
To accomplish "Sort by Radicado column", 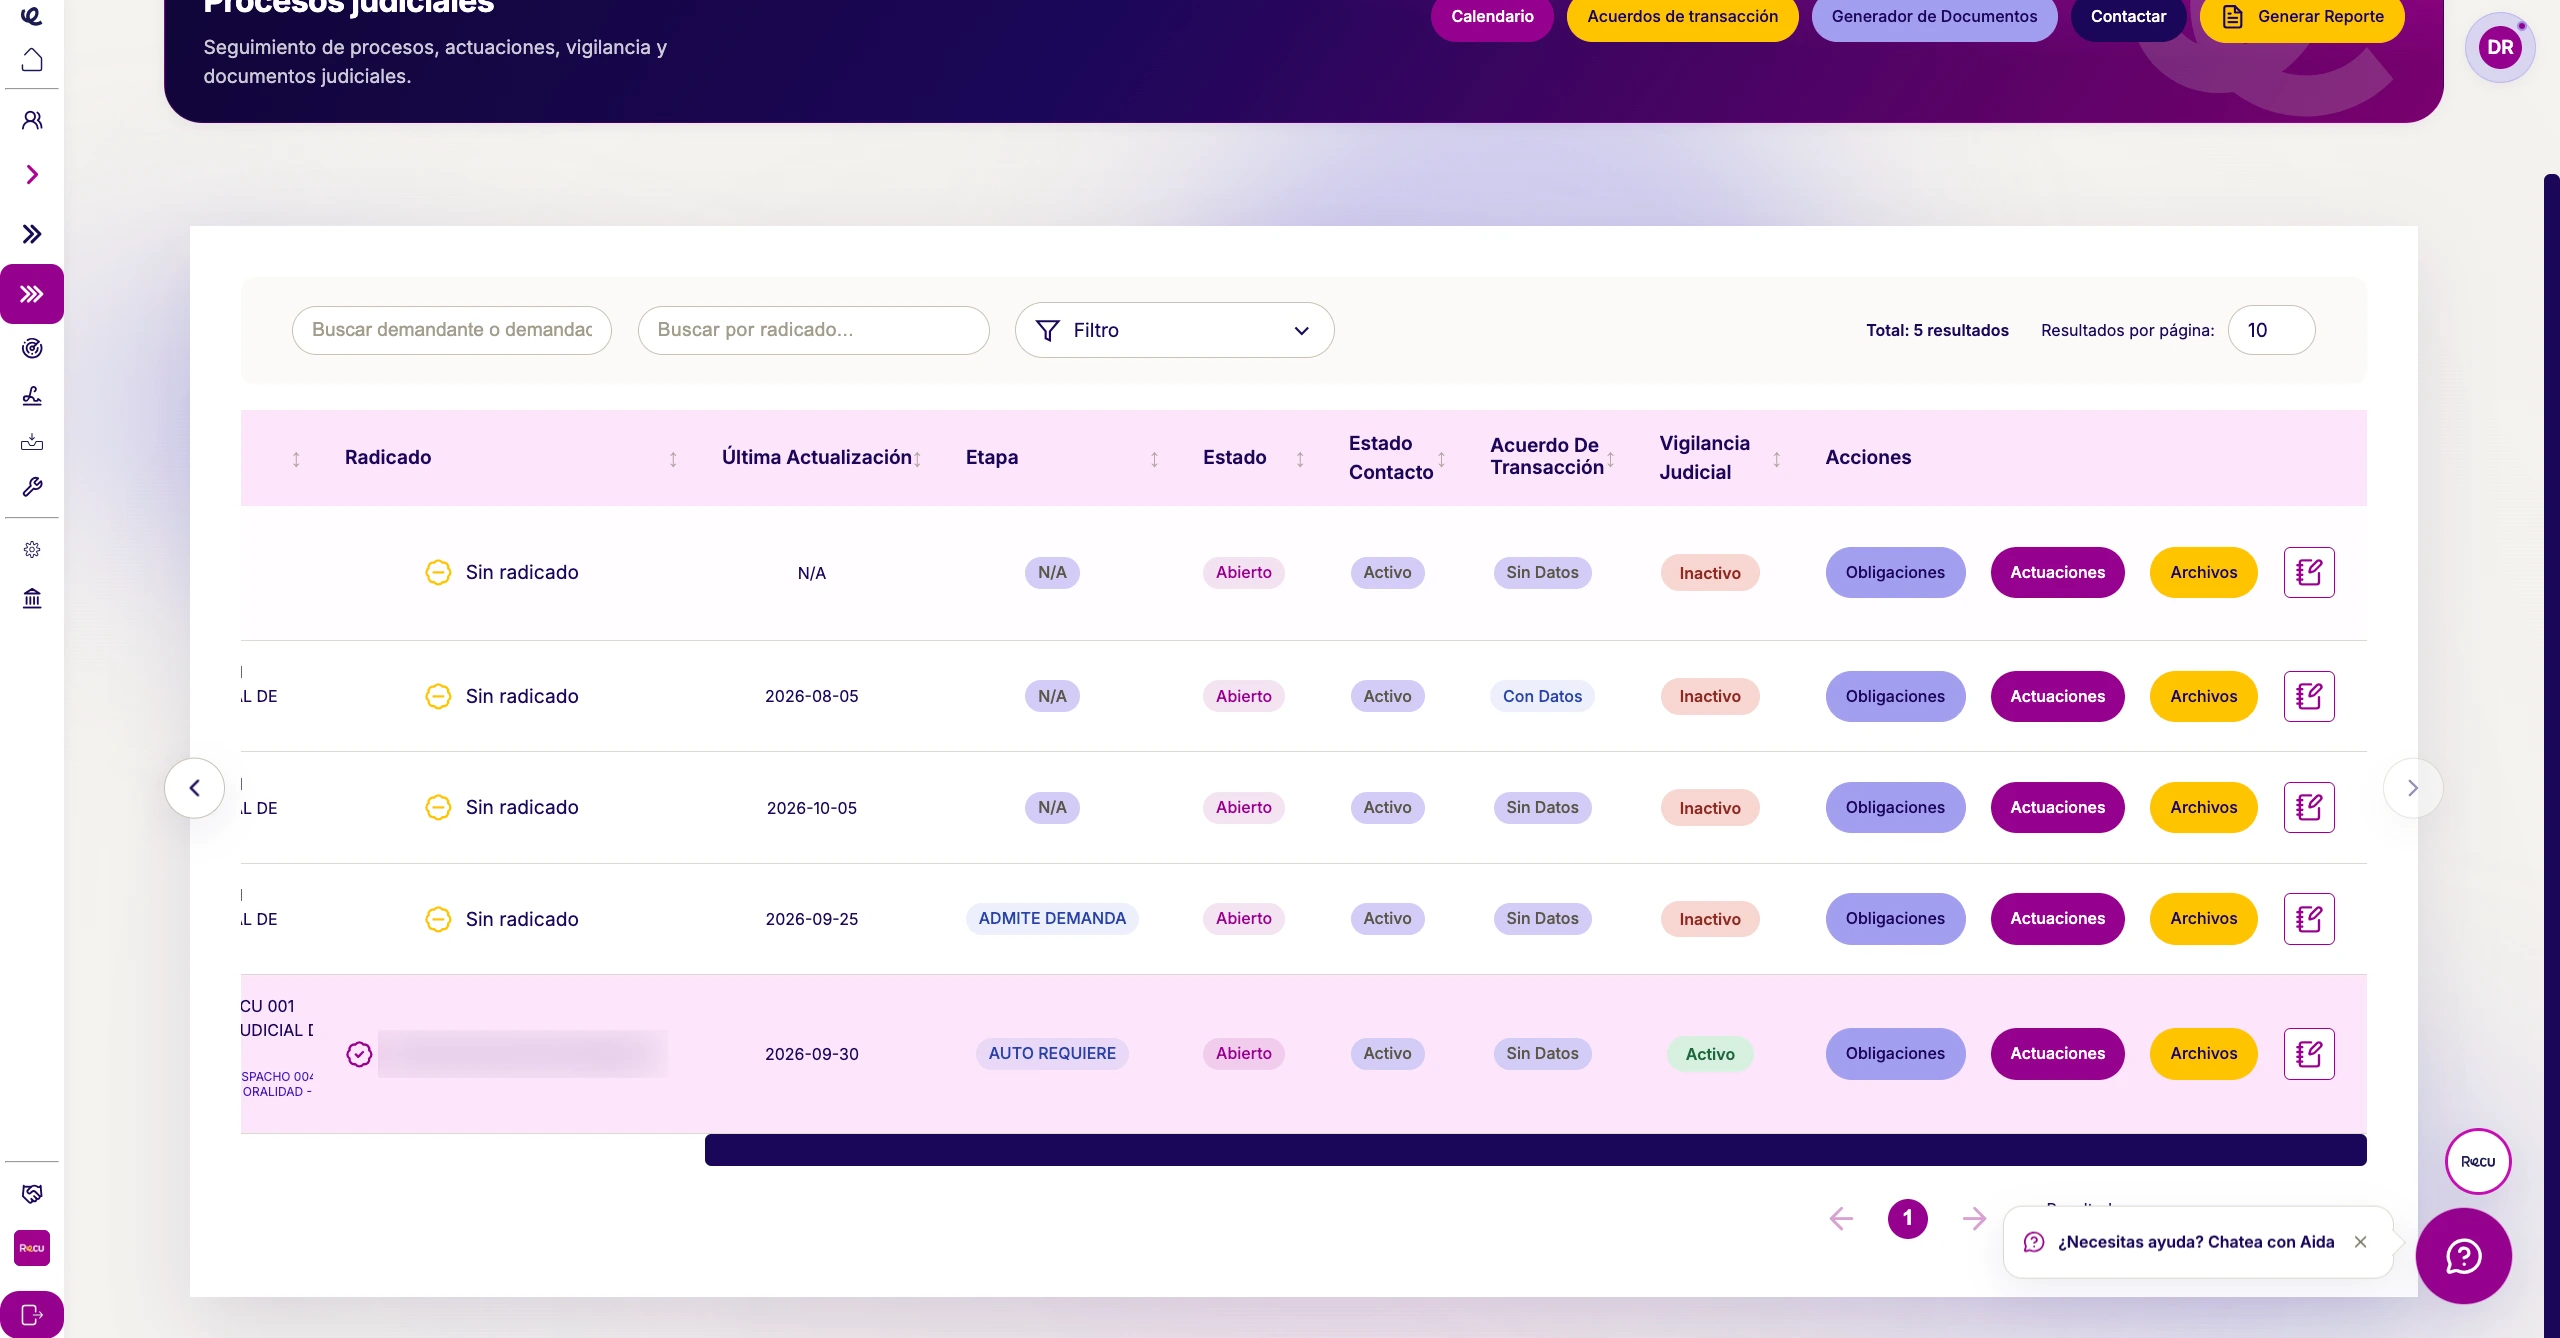I will (673, 459).
